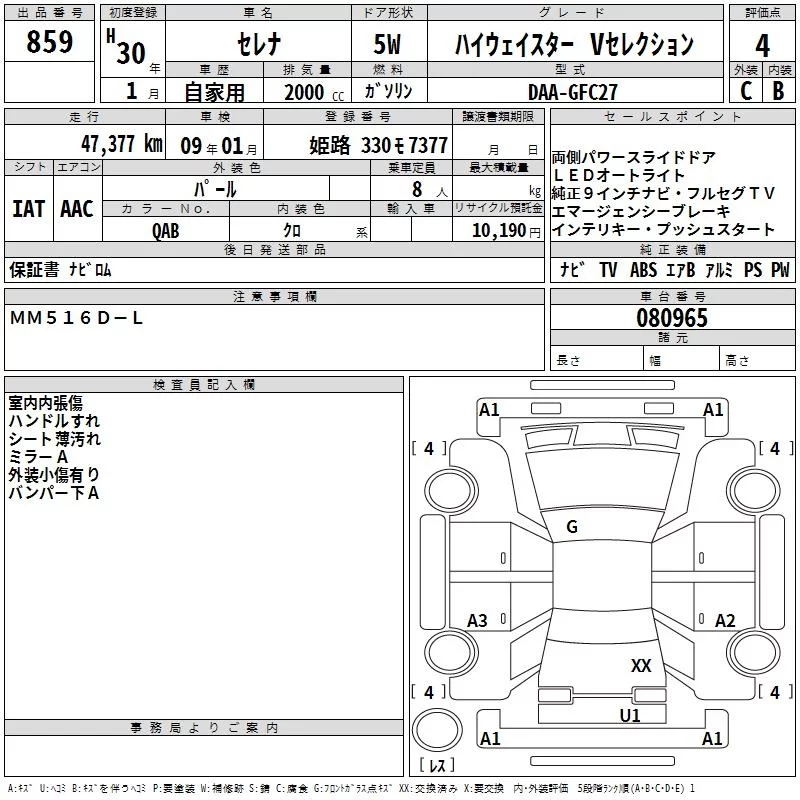Click the U1 dent mark on diagram

[630, 715]
